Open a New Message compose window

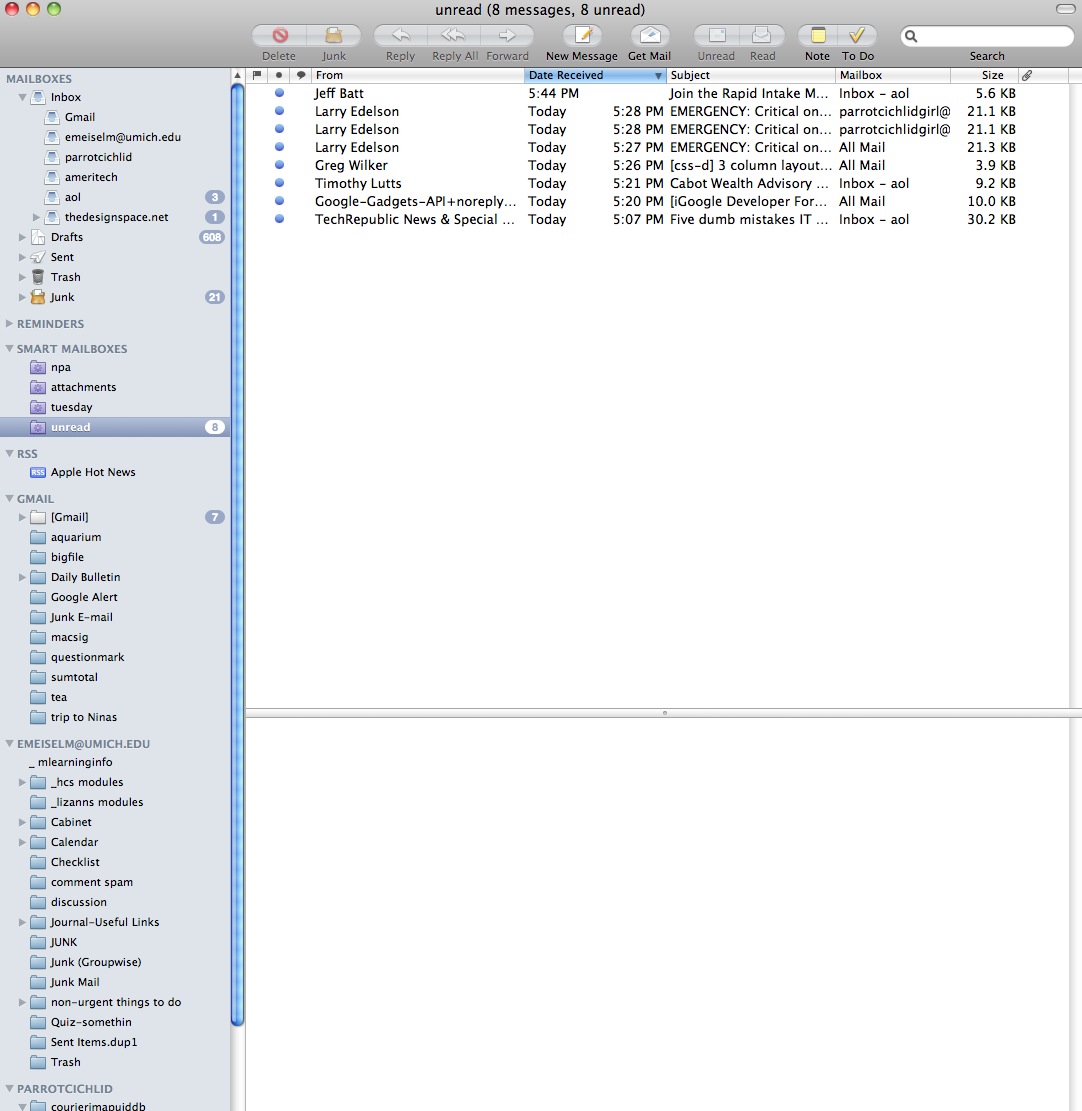click(581, 36)
